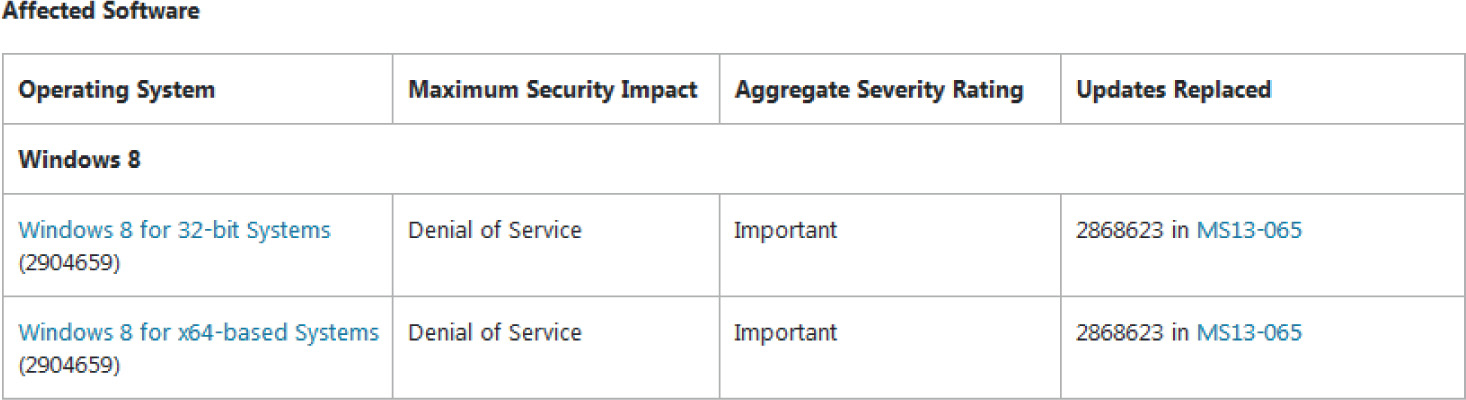
Task: Click the word 'in' before MS13-065, 32-bit row
Action: pyautogui.click(x=1180, y=231)
